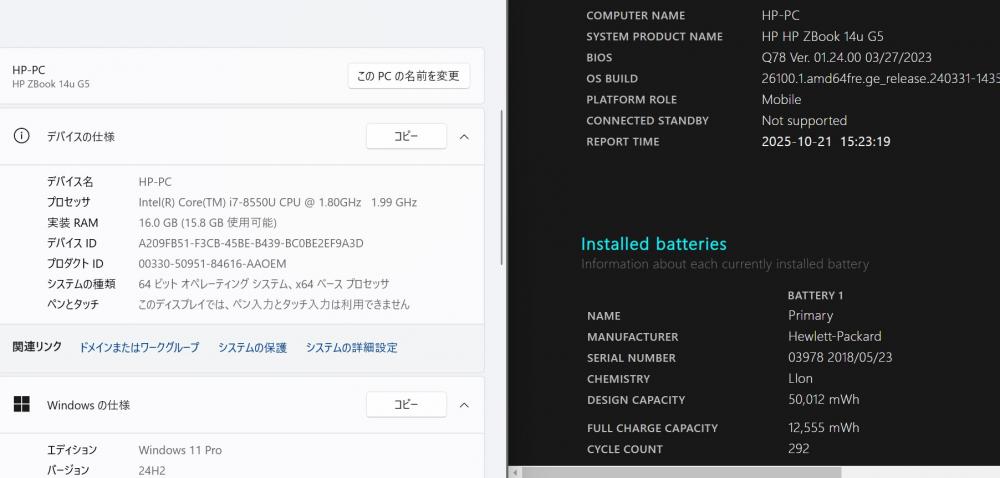
Task: Click battery serial number 03978 2018/05/23
Action: point(840,358)
